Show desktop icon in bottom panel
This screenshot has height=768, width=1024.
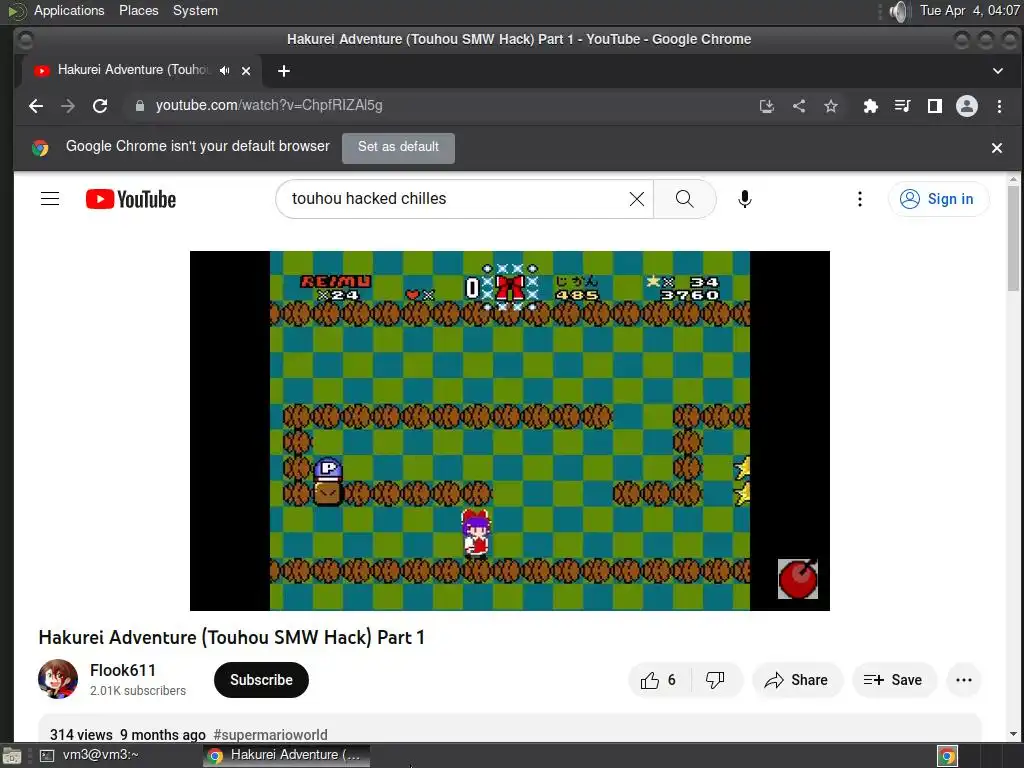tap(12, 756)
